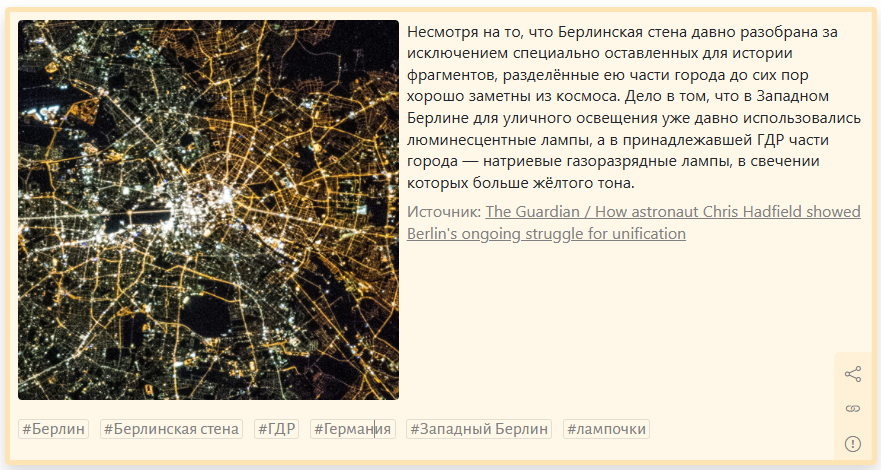Open the #Германия tag

pos(352,429)
